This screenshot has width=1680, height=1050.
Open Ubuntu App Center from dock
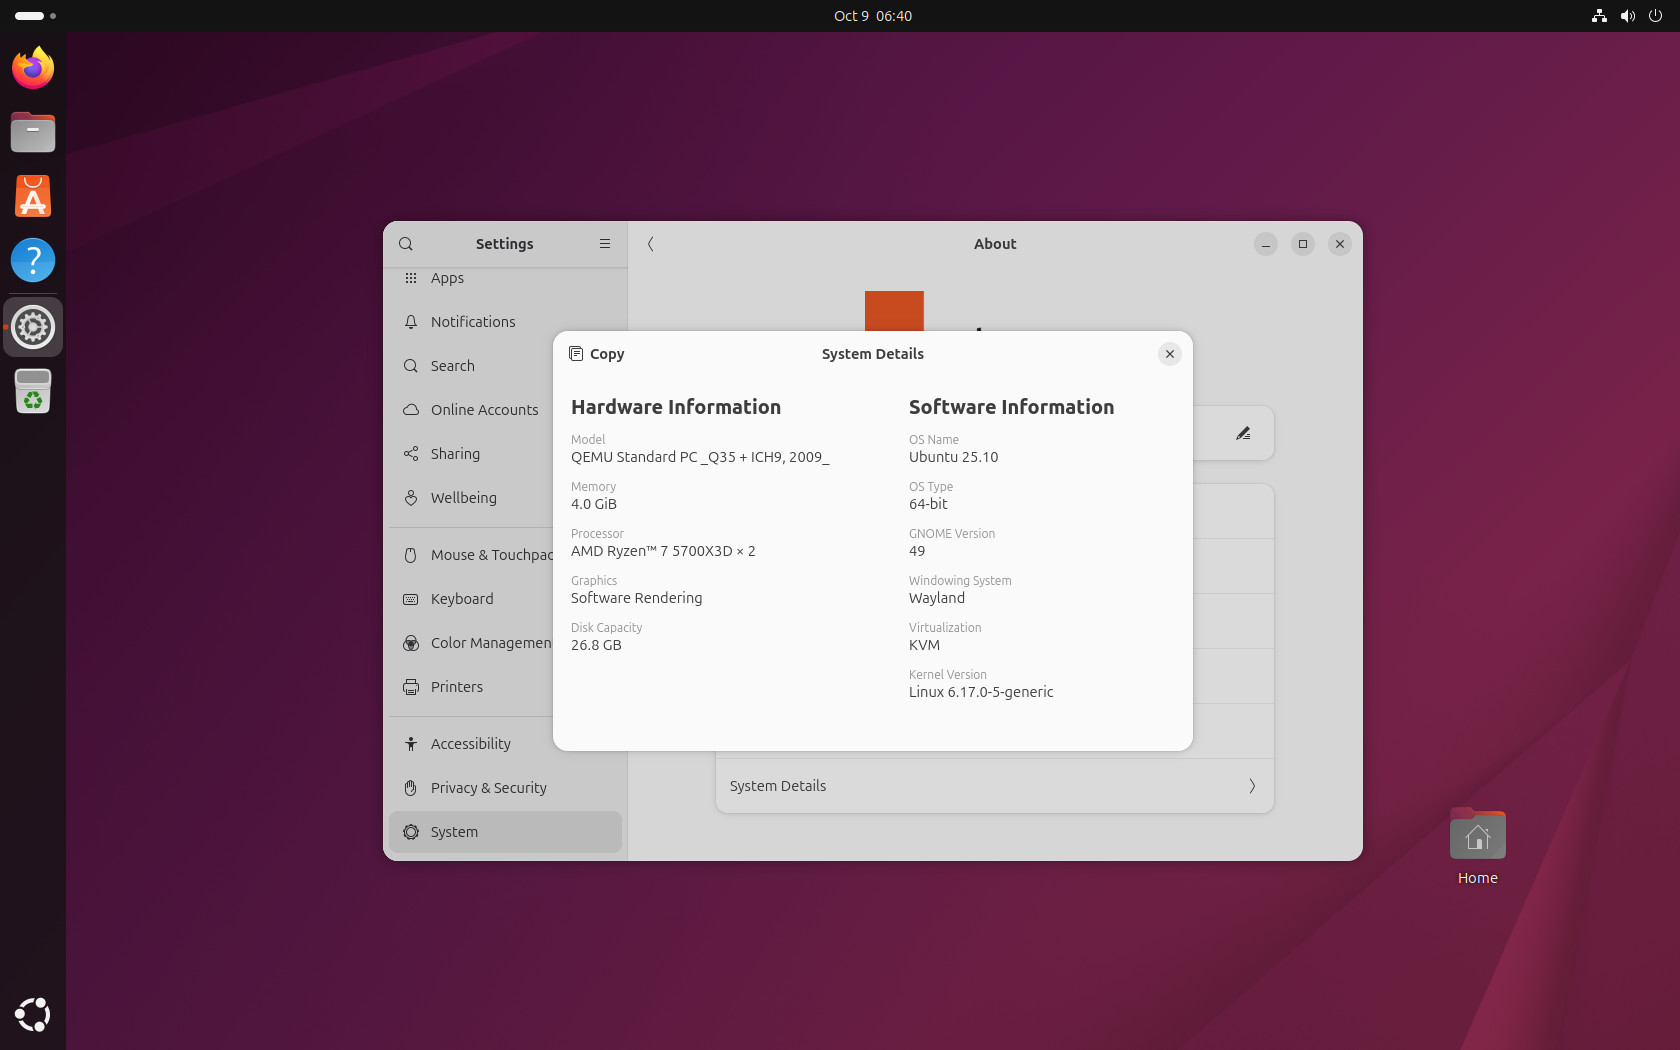tap(33, 196)
